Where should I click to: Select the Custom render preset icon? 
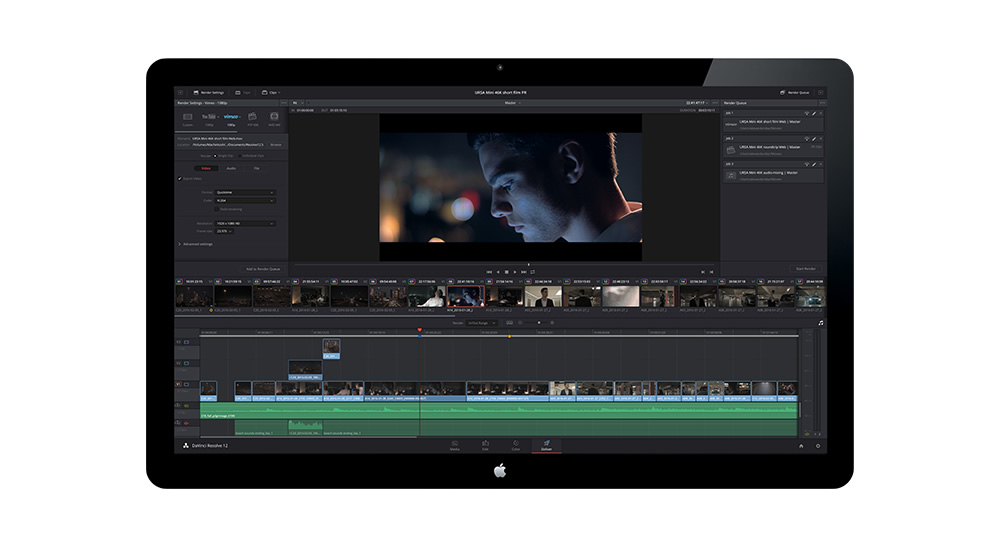187,117
